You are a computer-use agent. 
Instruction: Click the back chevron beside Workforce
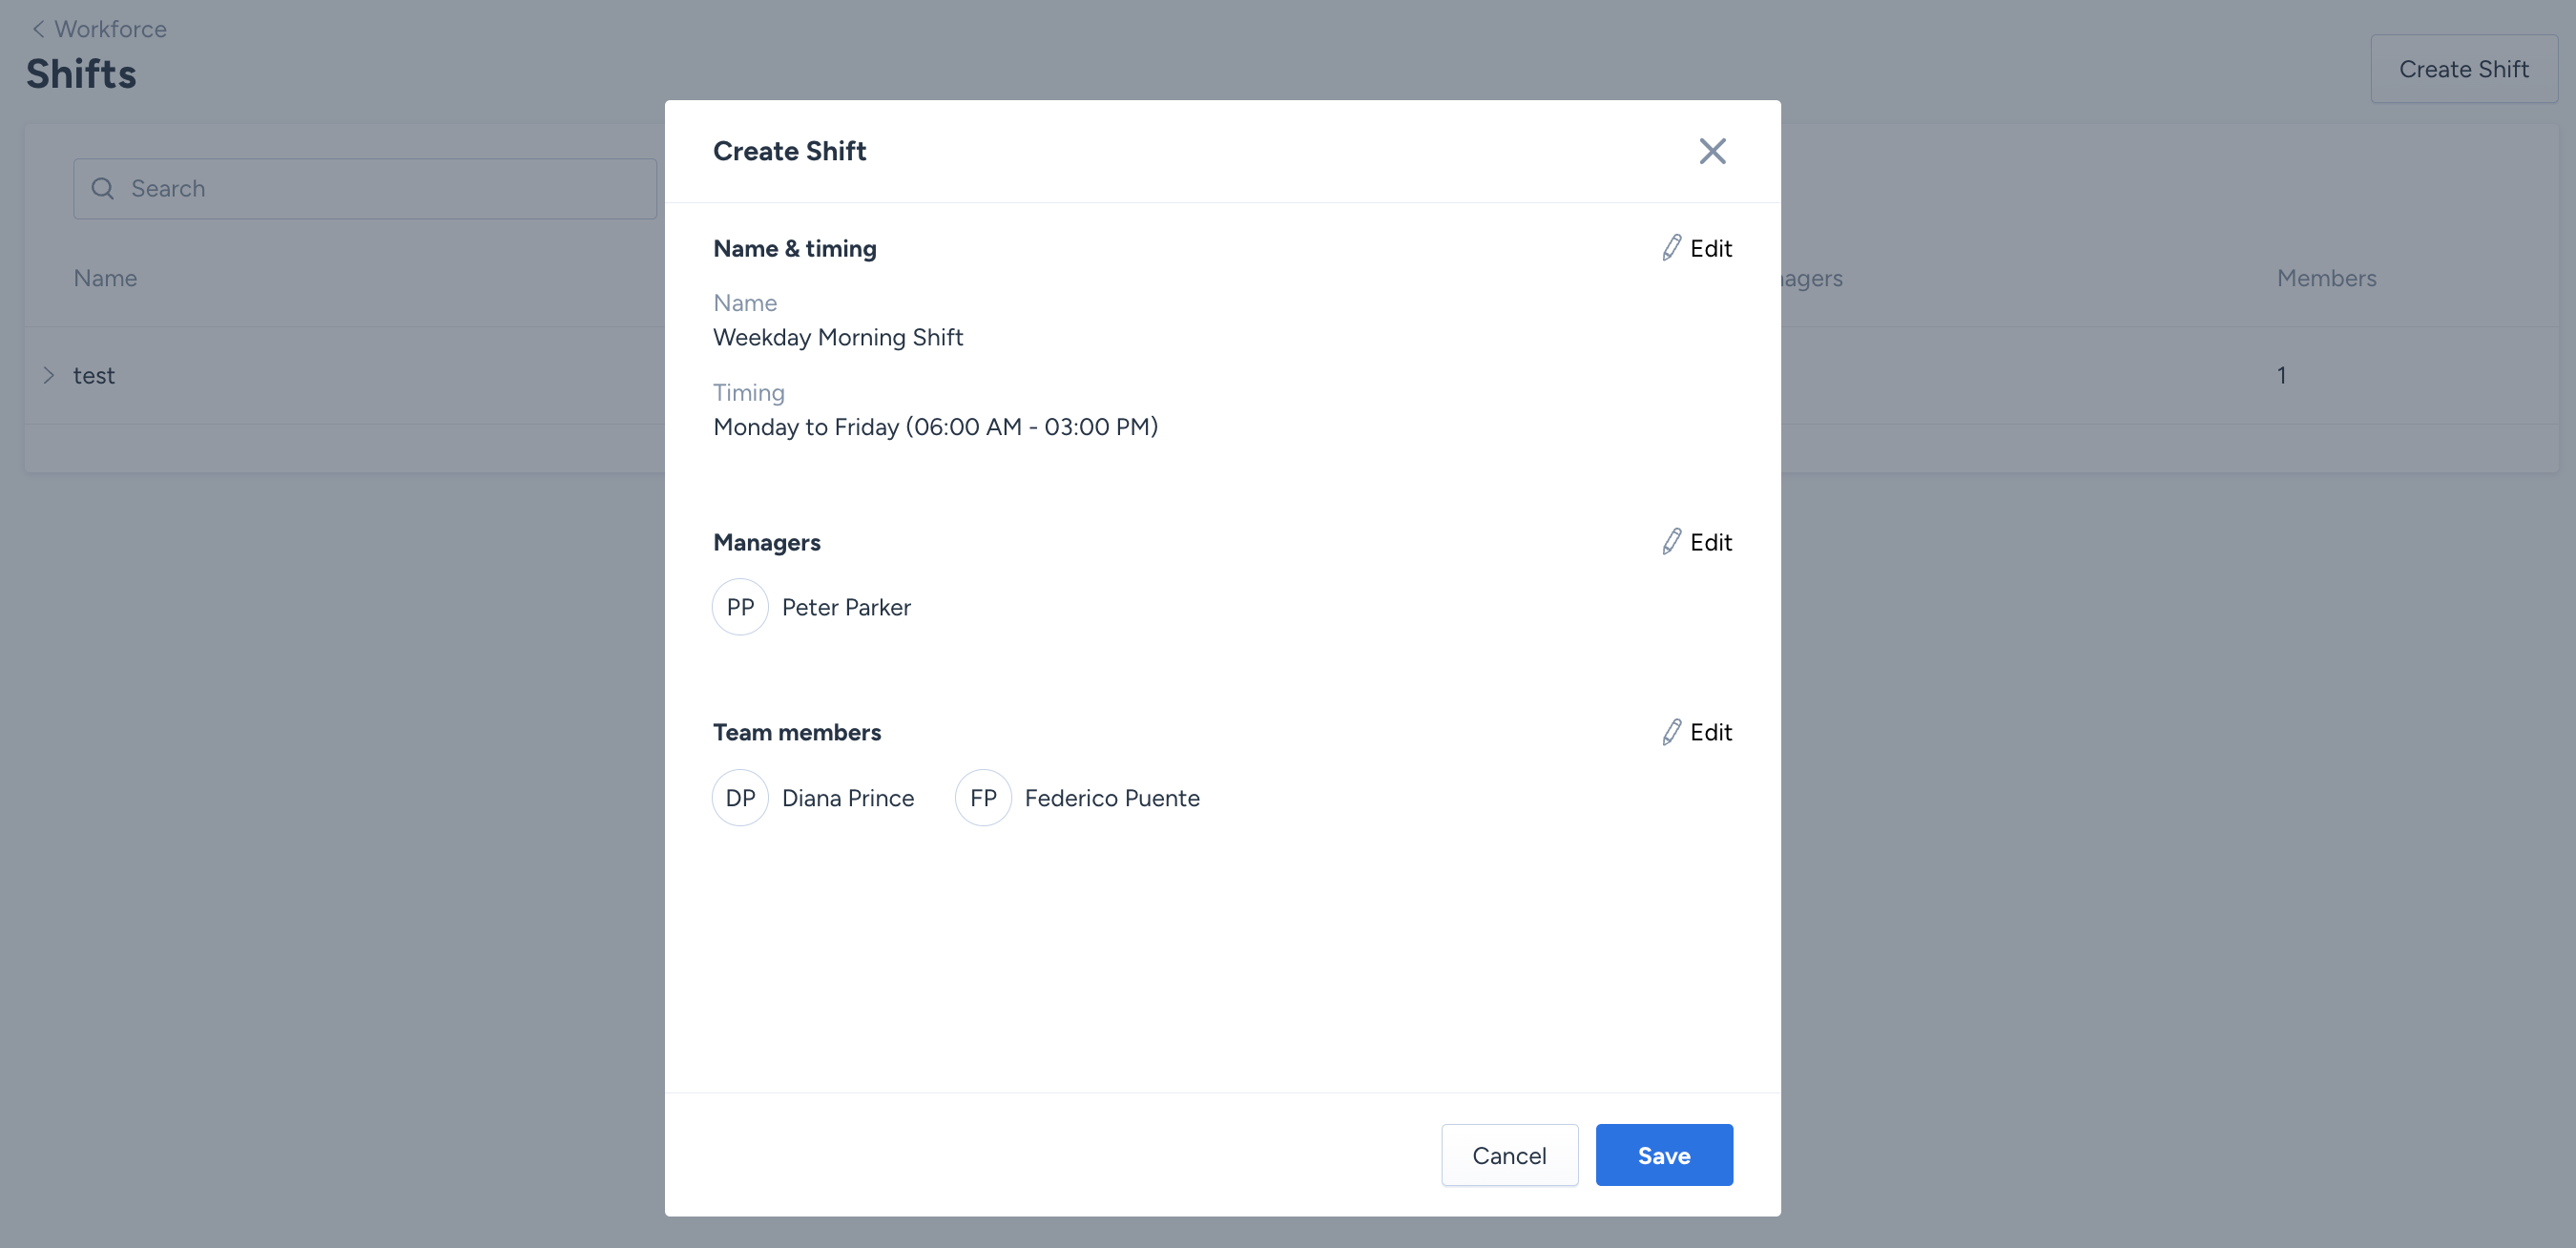(x=38, y=29)
